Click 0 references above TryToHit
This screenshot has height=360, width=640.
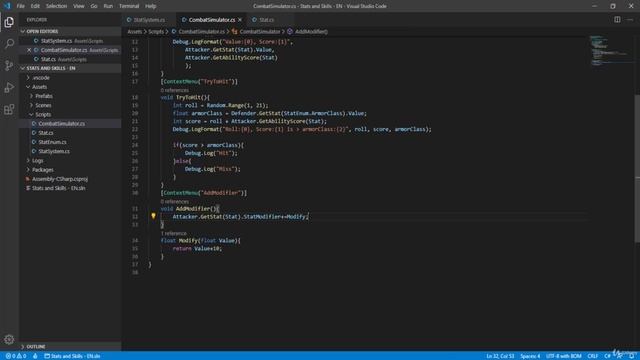[x=175, y=90]
